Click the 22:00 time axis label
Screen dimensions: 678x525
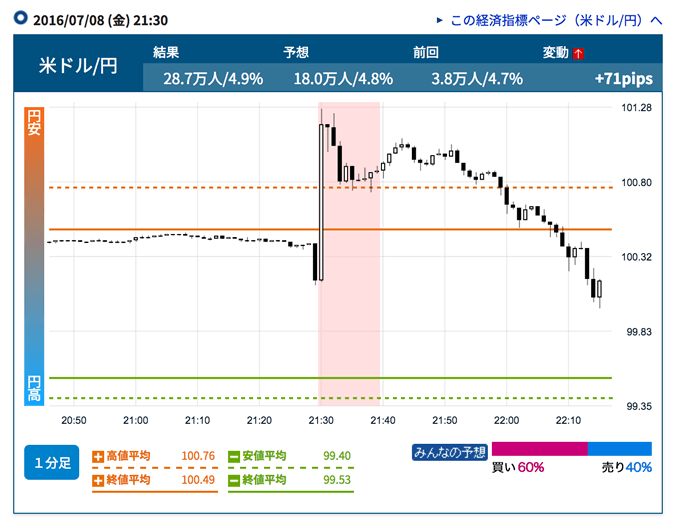click(506, 420)
